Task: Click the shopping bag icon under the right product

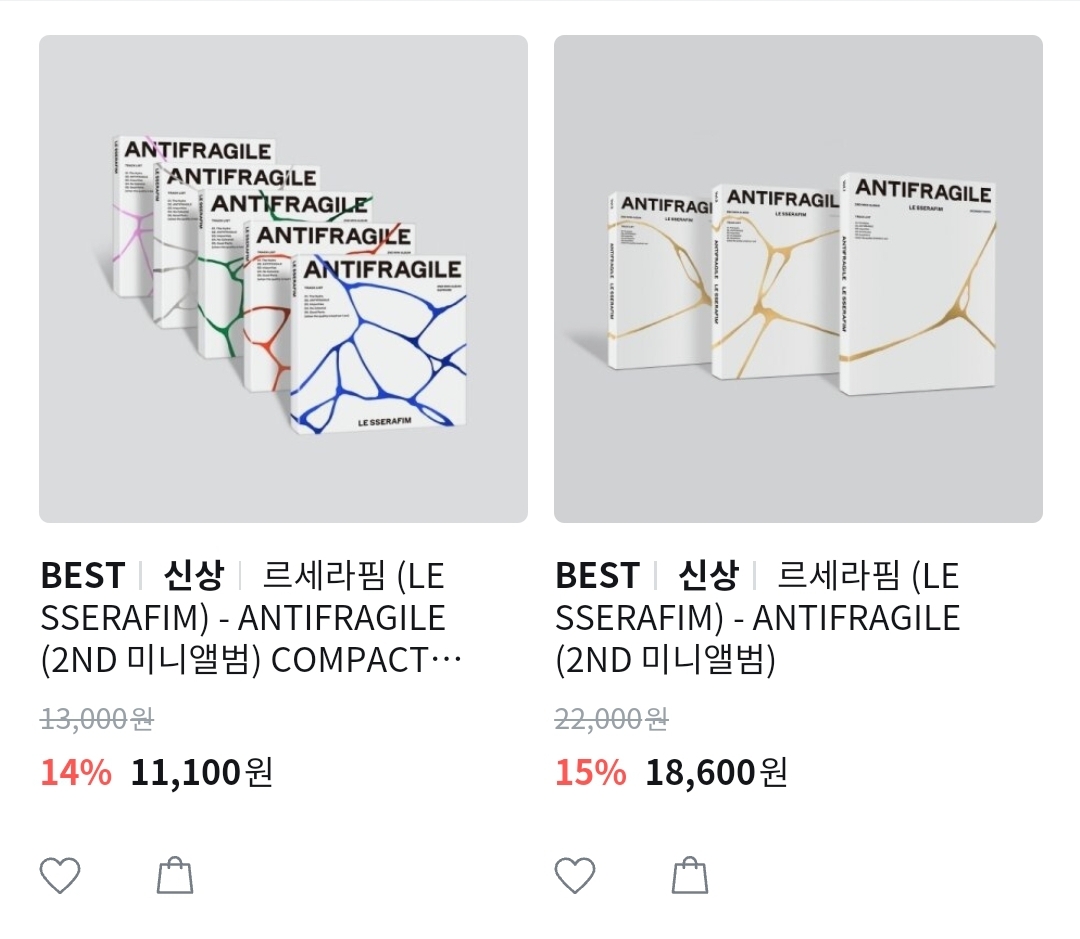Action: [689, 875]
